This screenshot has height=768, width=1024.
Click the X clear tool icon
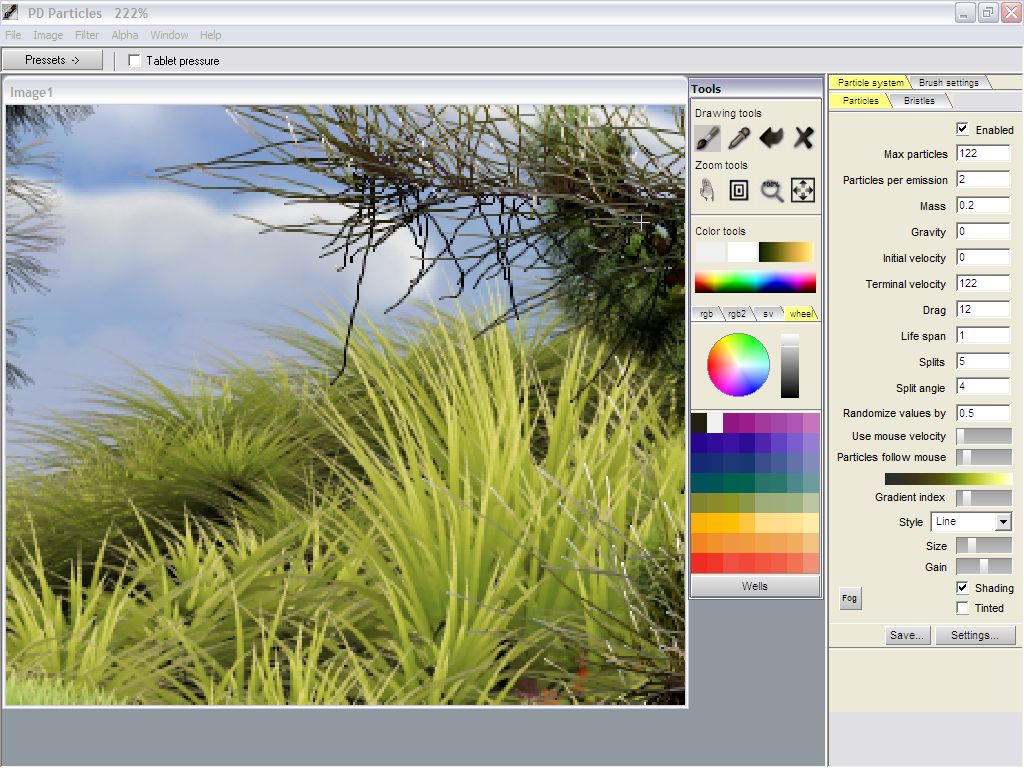[803, 138]
